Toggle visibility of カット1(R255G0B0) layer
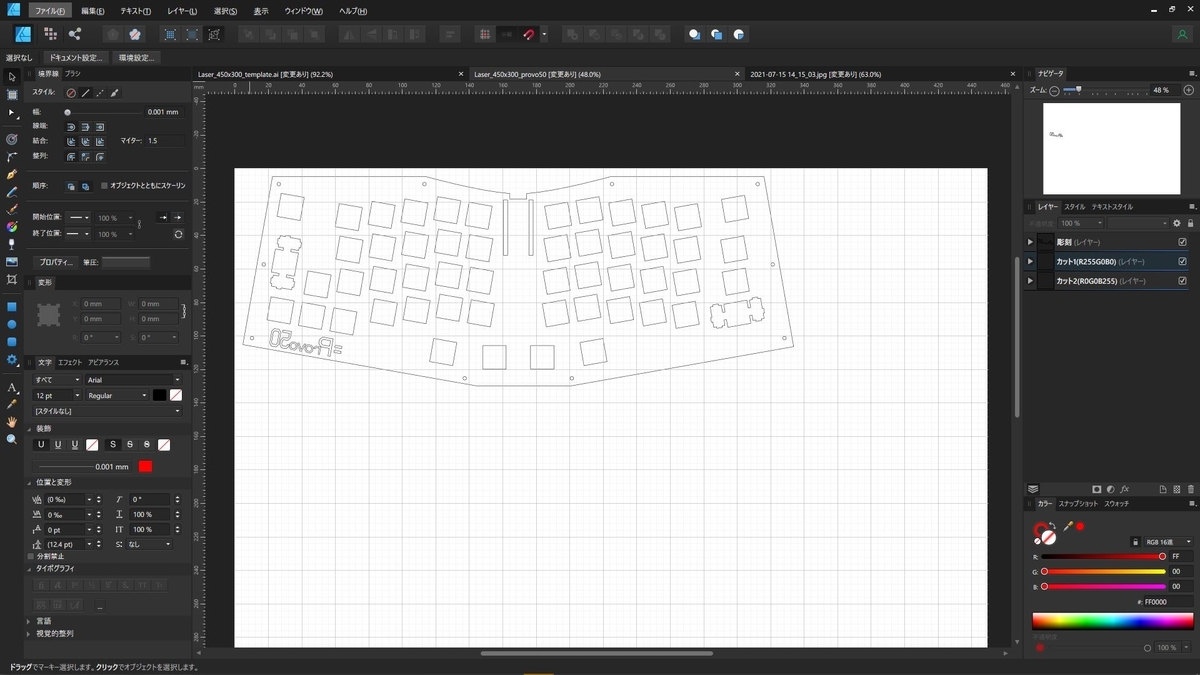1200x675 pixels. click(1182, 262)
